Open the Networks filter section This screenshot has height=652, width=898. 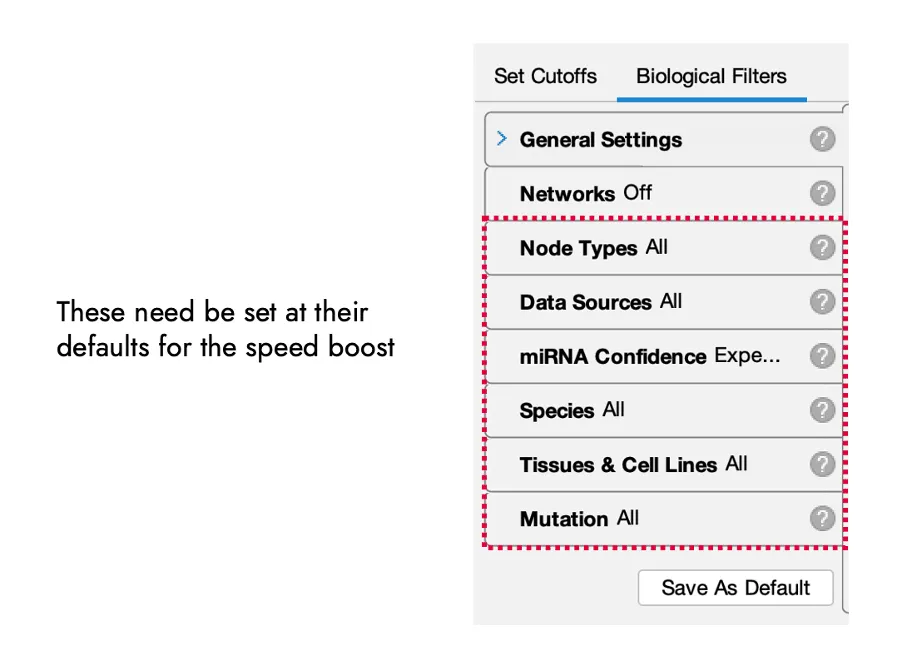pyautogui.click(x=585, y=193)
